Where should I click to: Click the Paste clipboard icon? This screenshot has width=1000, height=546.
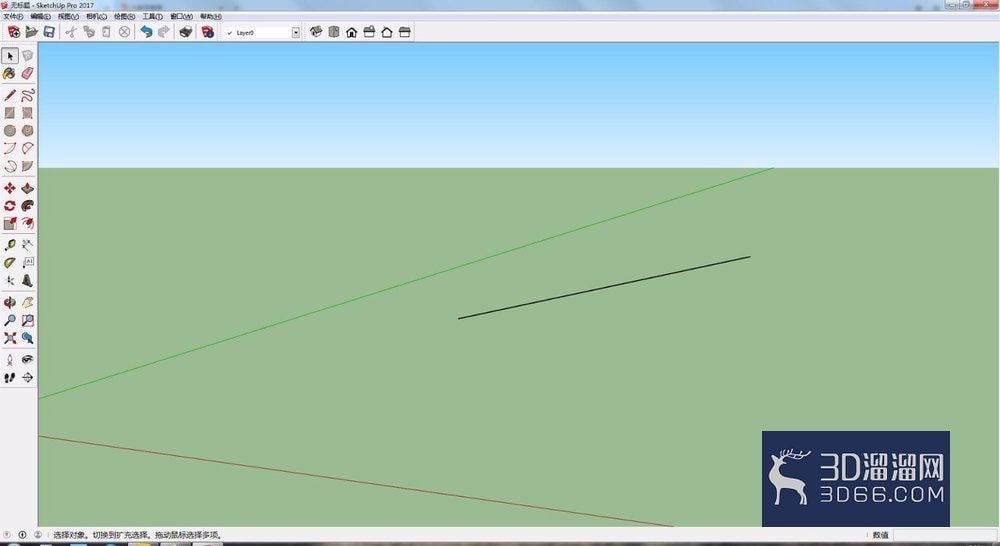(x=107, y=32)
